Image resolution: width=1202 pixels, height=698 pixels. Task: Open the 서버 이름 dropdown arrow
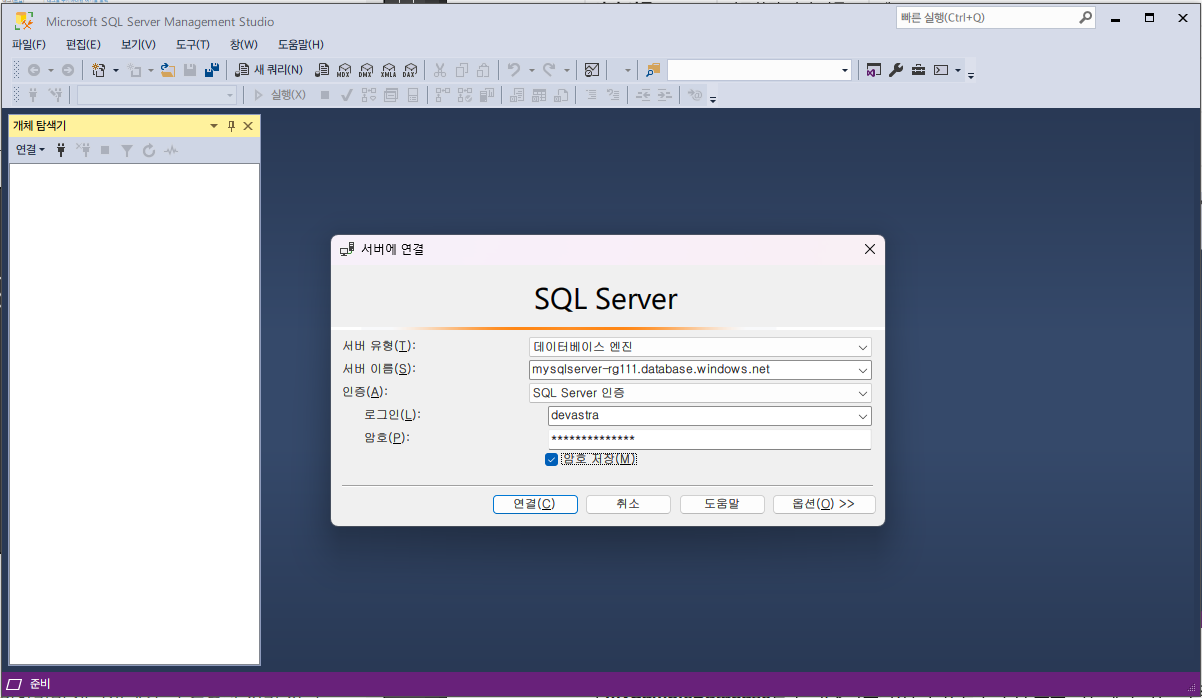click(x=863, y=370)
